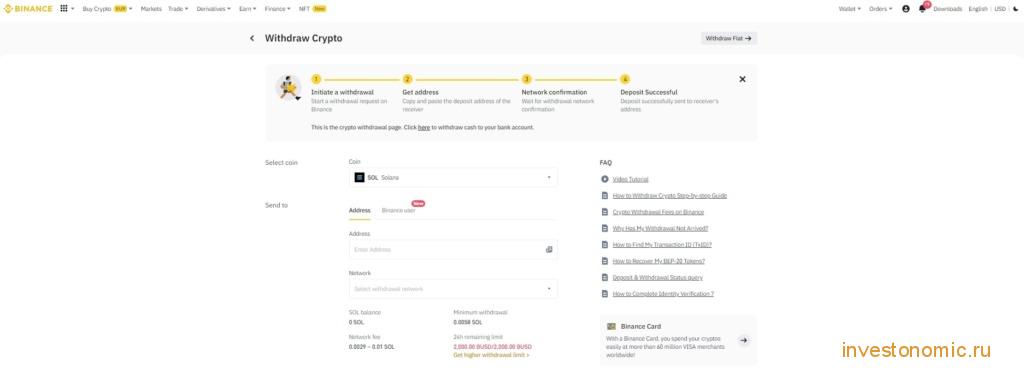Viewport: 1024px width, 369px height.
Task: Close the withdrawal steps guide banner
Action: pyautogui.click(x=743, y=79)
